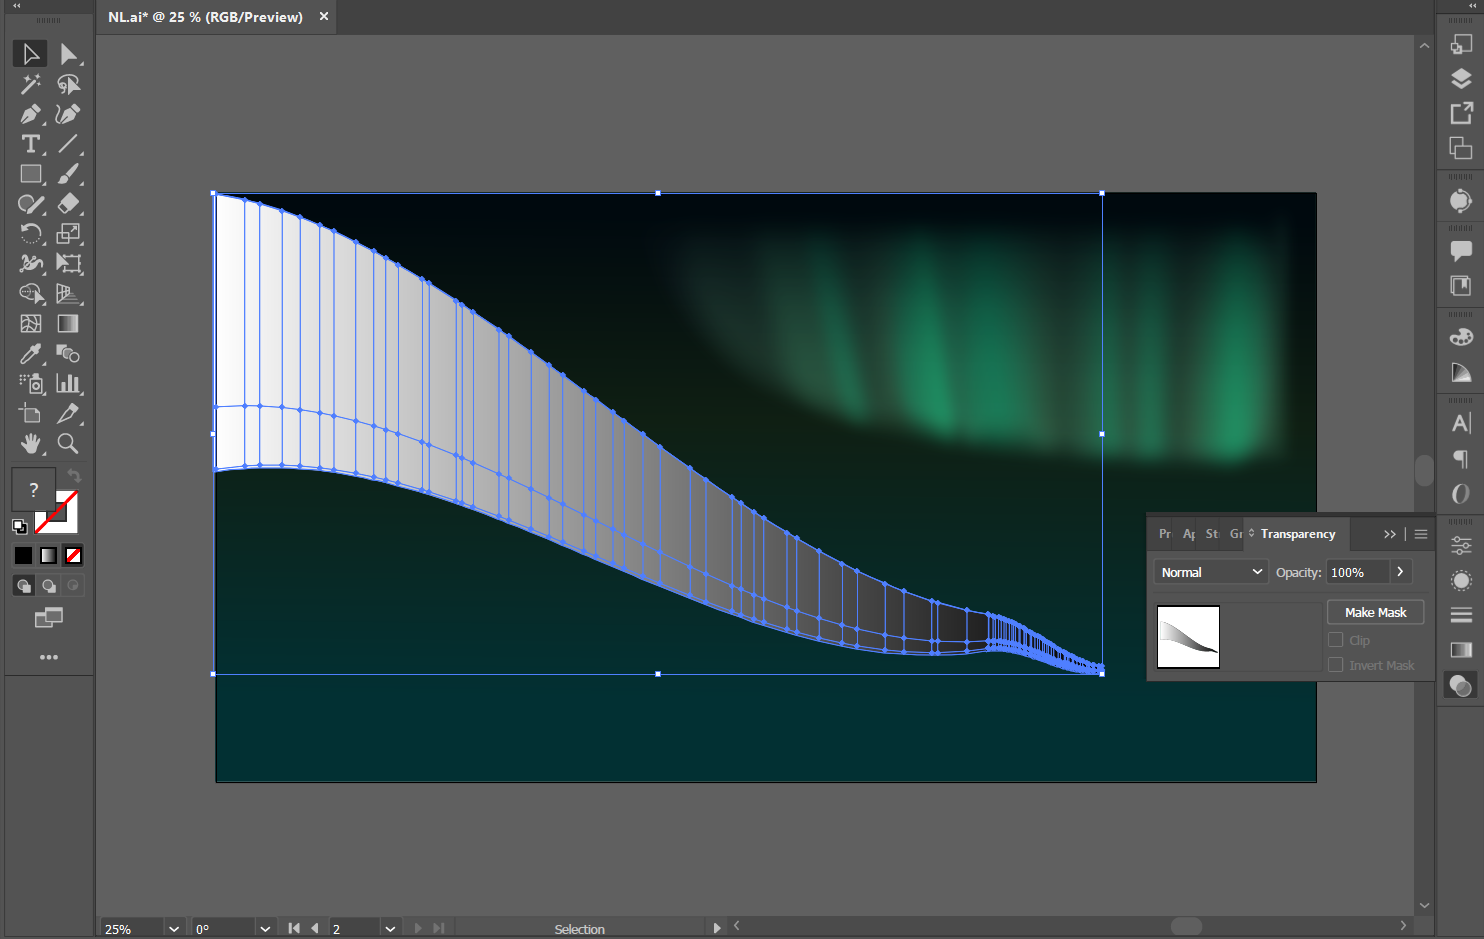Choose the Gradient tool in toolbar

[68, 324]
